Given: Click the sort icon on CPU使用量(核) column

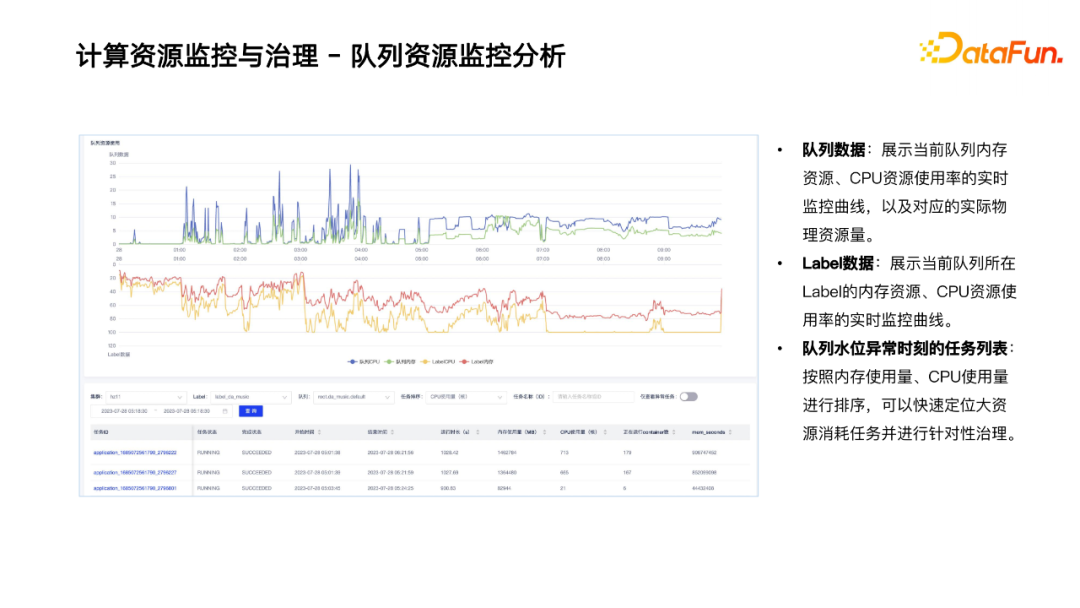Looking at the screenshot, I should tap(603, 431).
